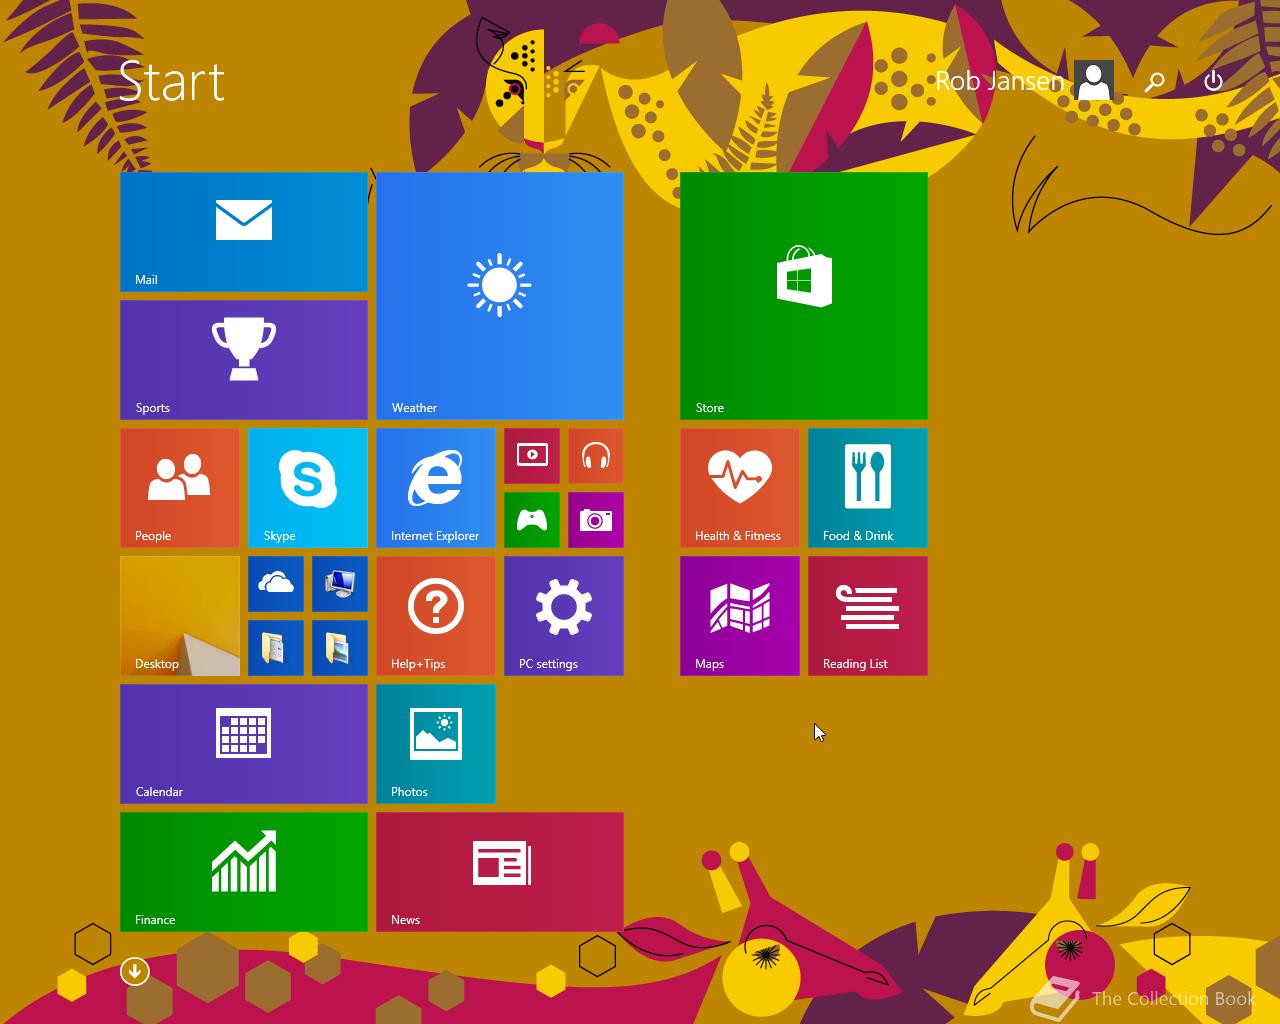1280x1024 pixels.
Task: Launch the Store tile
Action: point(804,296)
